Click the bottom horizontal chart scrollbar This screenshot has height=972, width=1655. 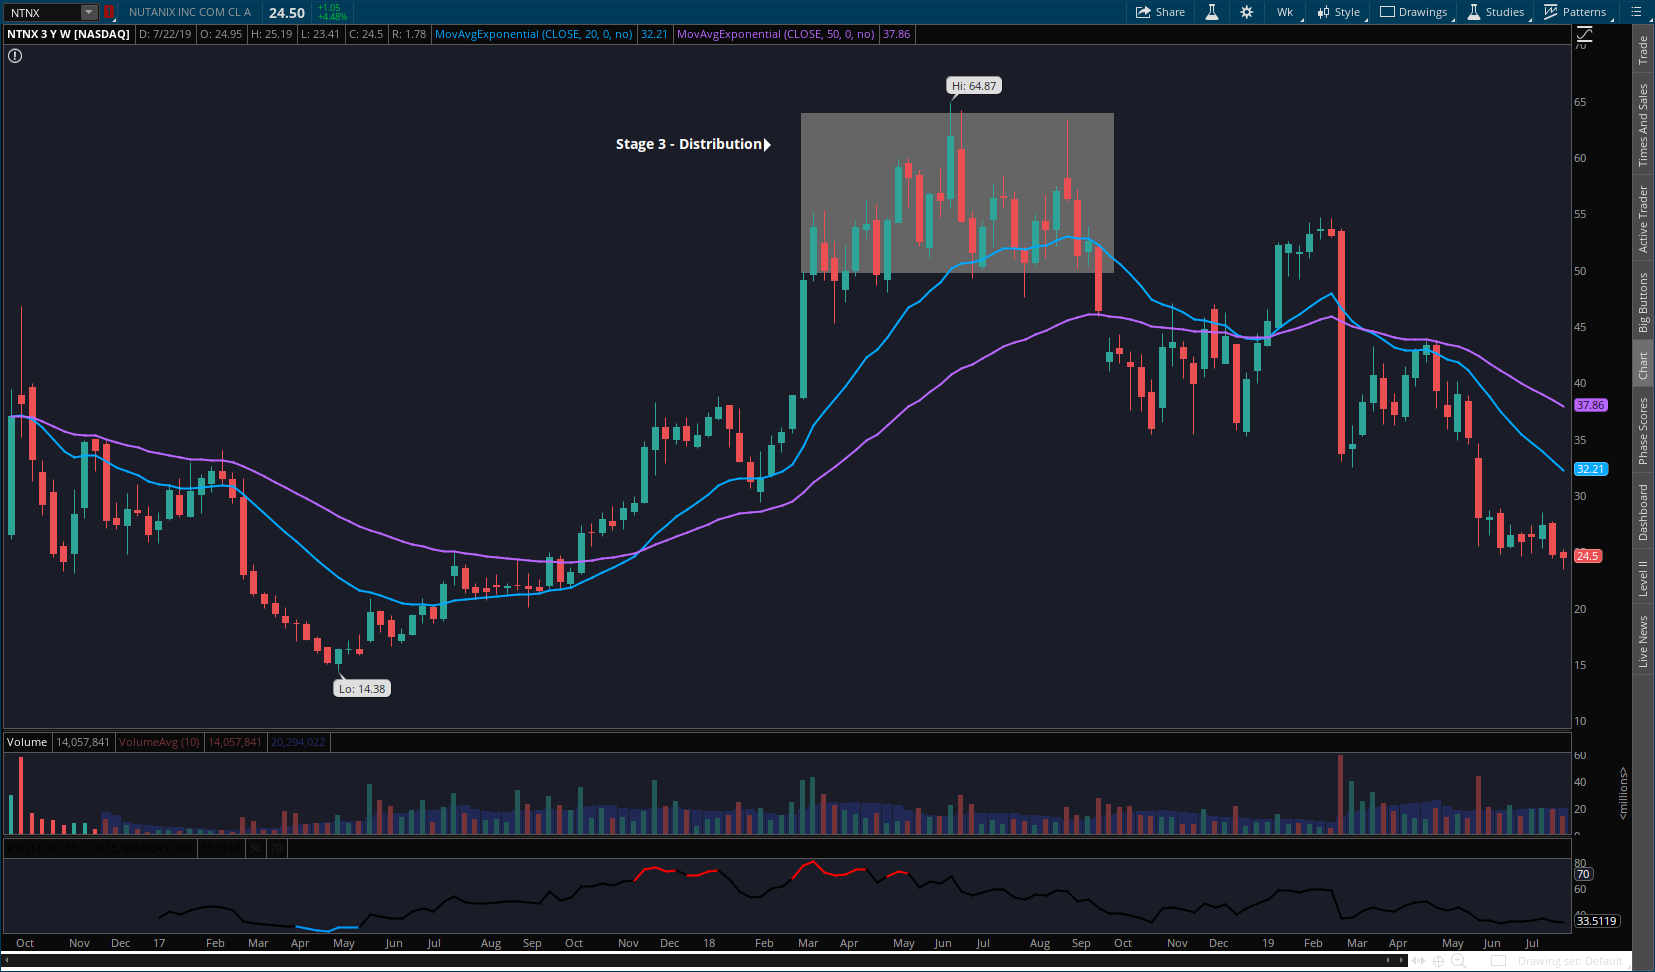(703, 960)
